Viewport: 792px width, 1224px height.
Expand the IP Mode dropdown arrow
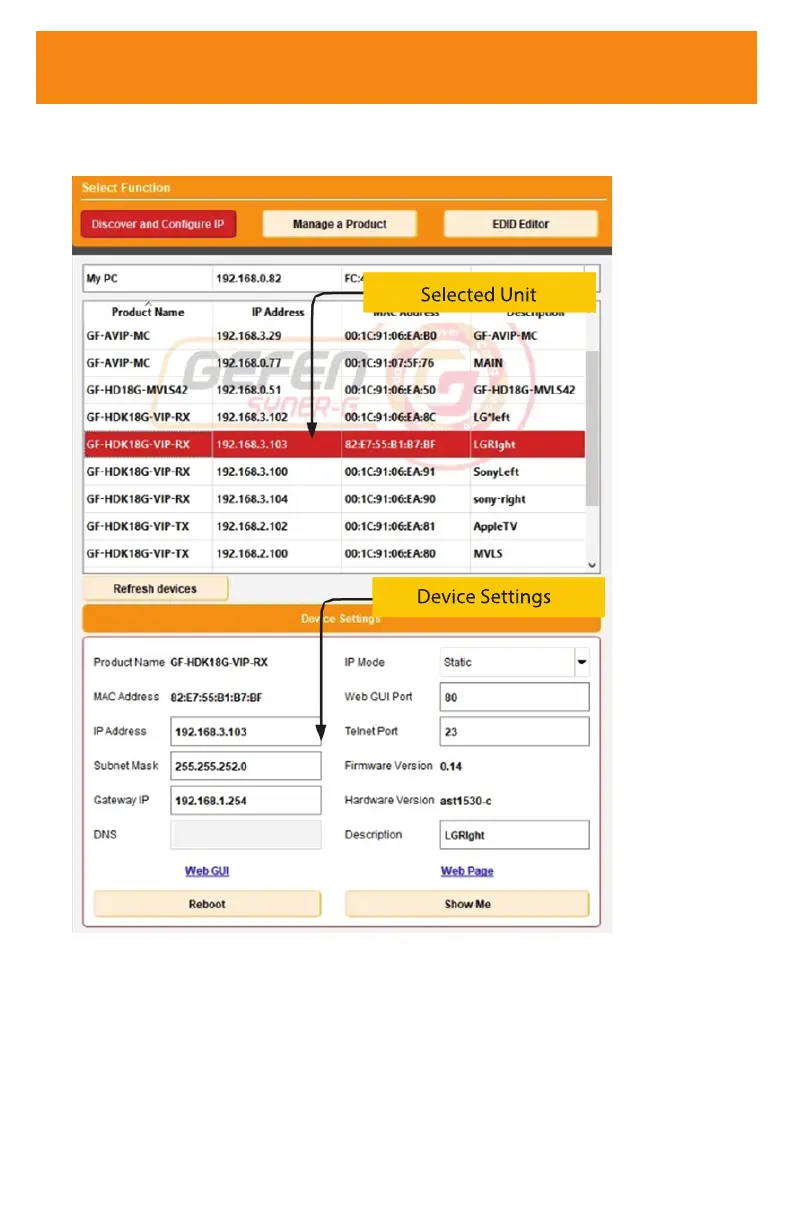coord(581,662)
